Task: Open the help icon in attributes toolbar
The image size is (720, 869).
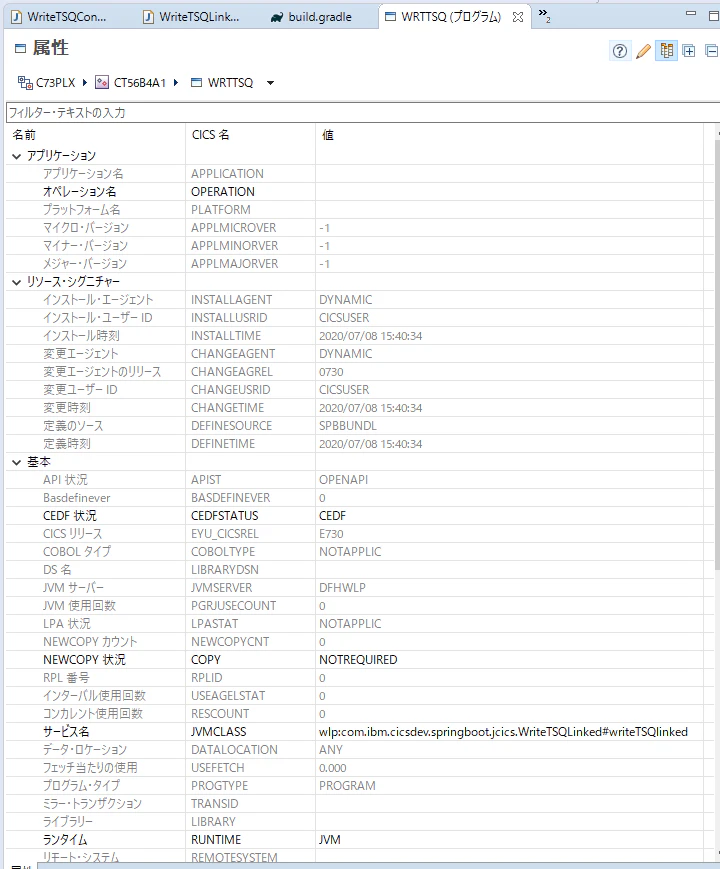Action: click(x=620, y=51)
